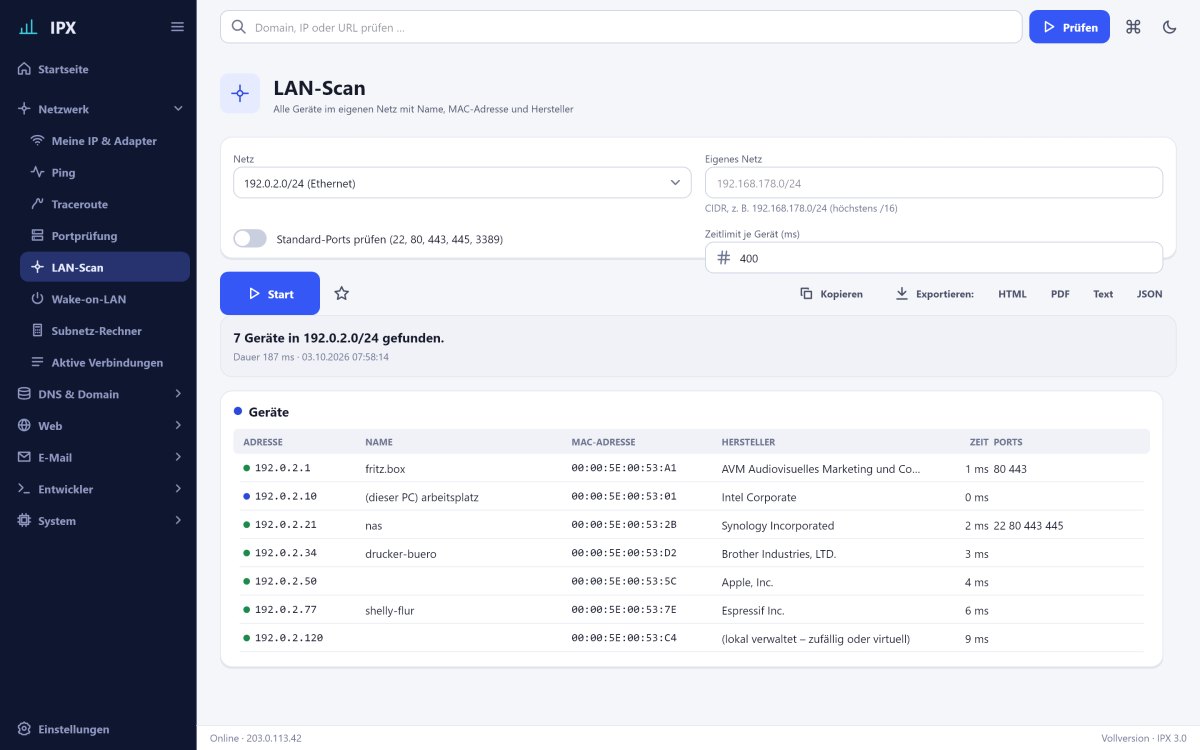
Task: Click the copy icon beside Kopieren
Action: (x=806, y=294)
